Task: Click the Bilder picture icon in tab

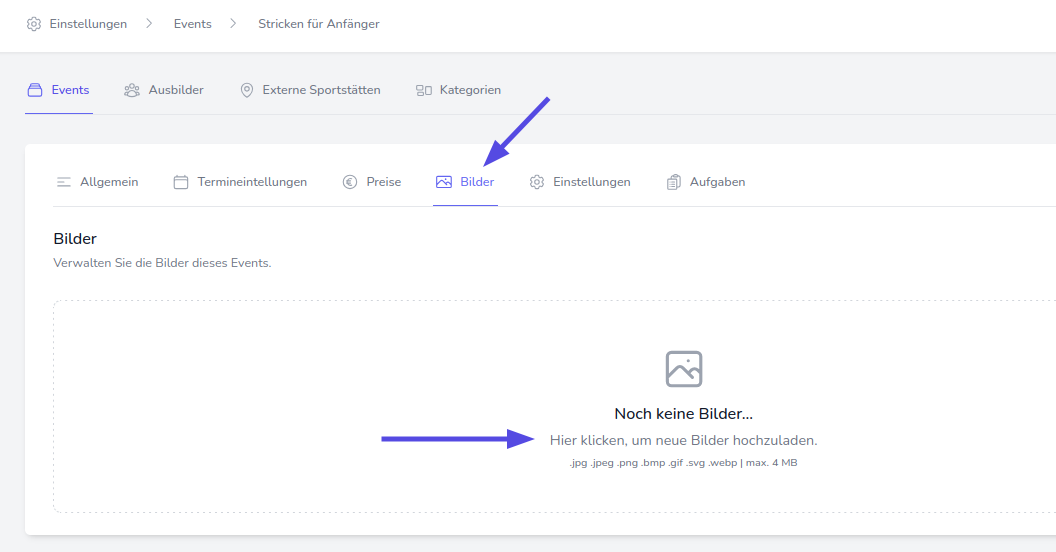Action: click(444, 182)
